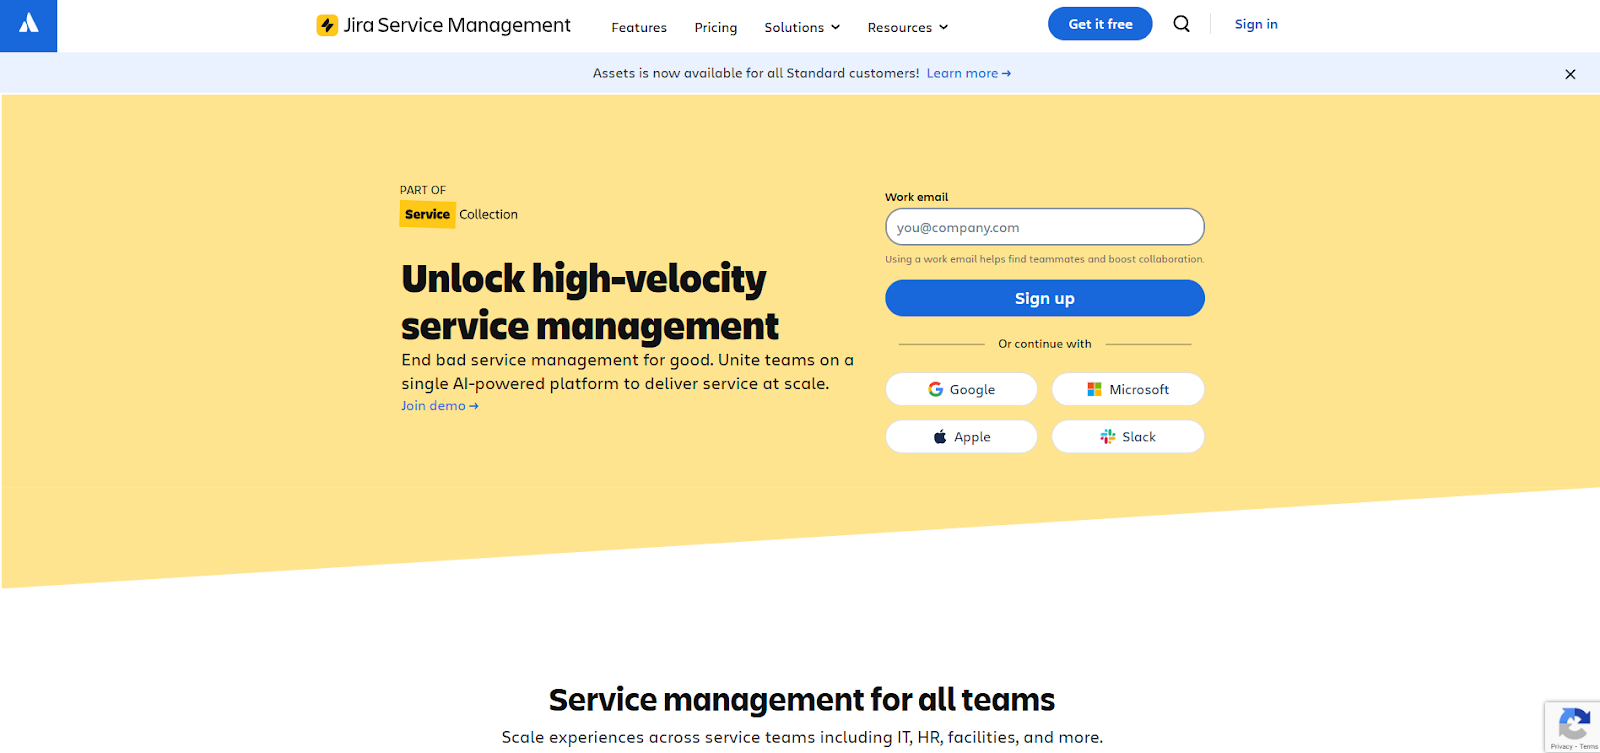The height and width of the screenshot is (753, 1600).
Task: Open the Join demo link
Action: click(440, 405)
